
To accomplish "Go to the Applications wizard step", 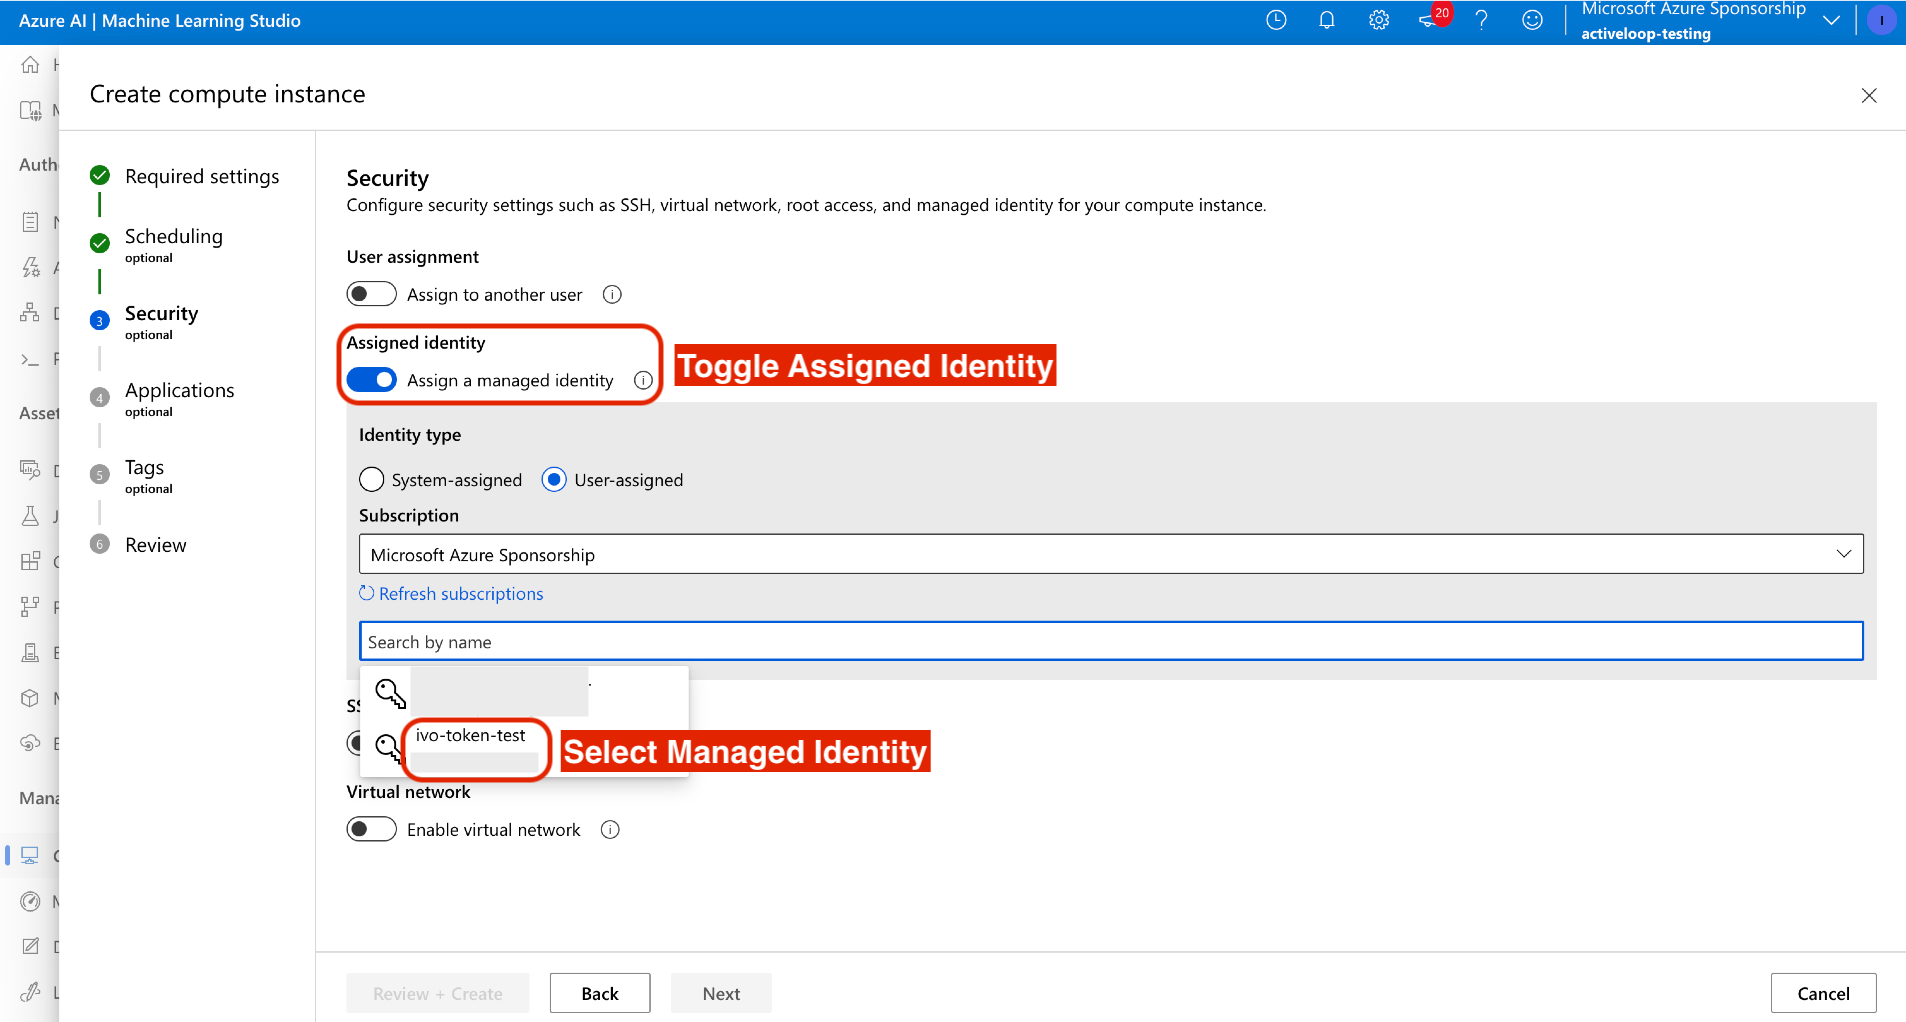I will point(179,391).
